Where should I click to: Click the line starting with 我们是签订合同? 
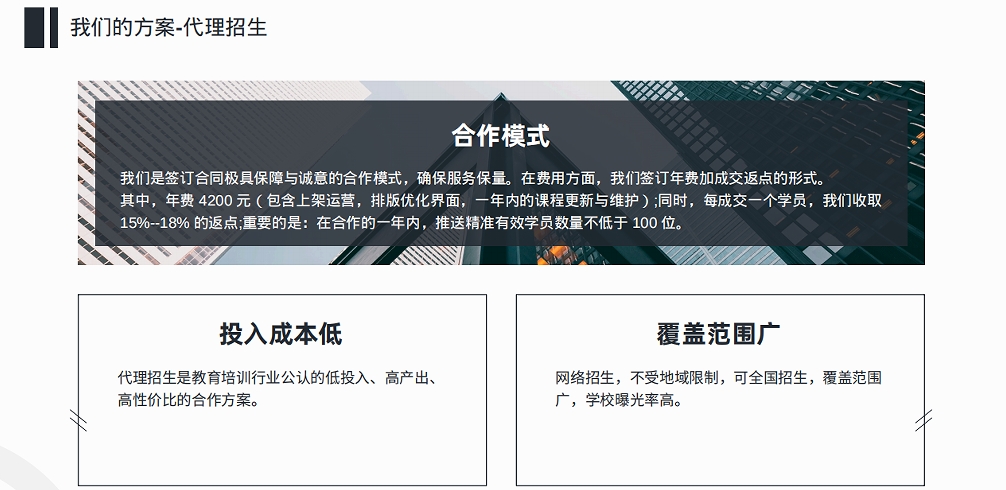tap(470, 179)
